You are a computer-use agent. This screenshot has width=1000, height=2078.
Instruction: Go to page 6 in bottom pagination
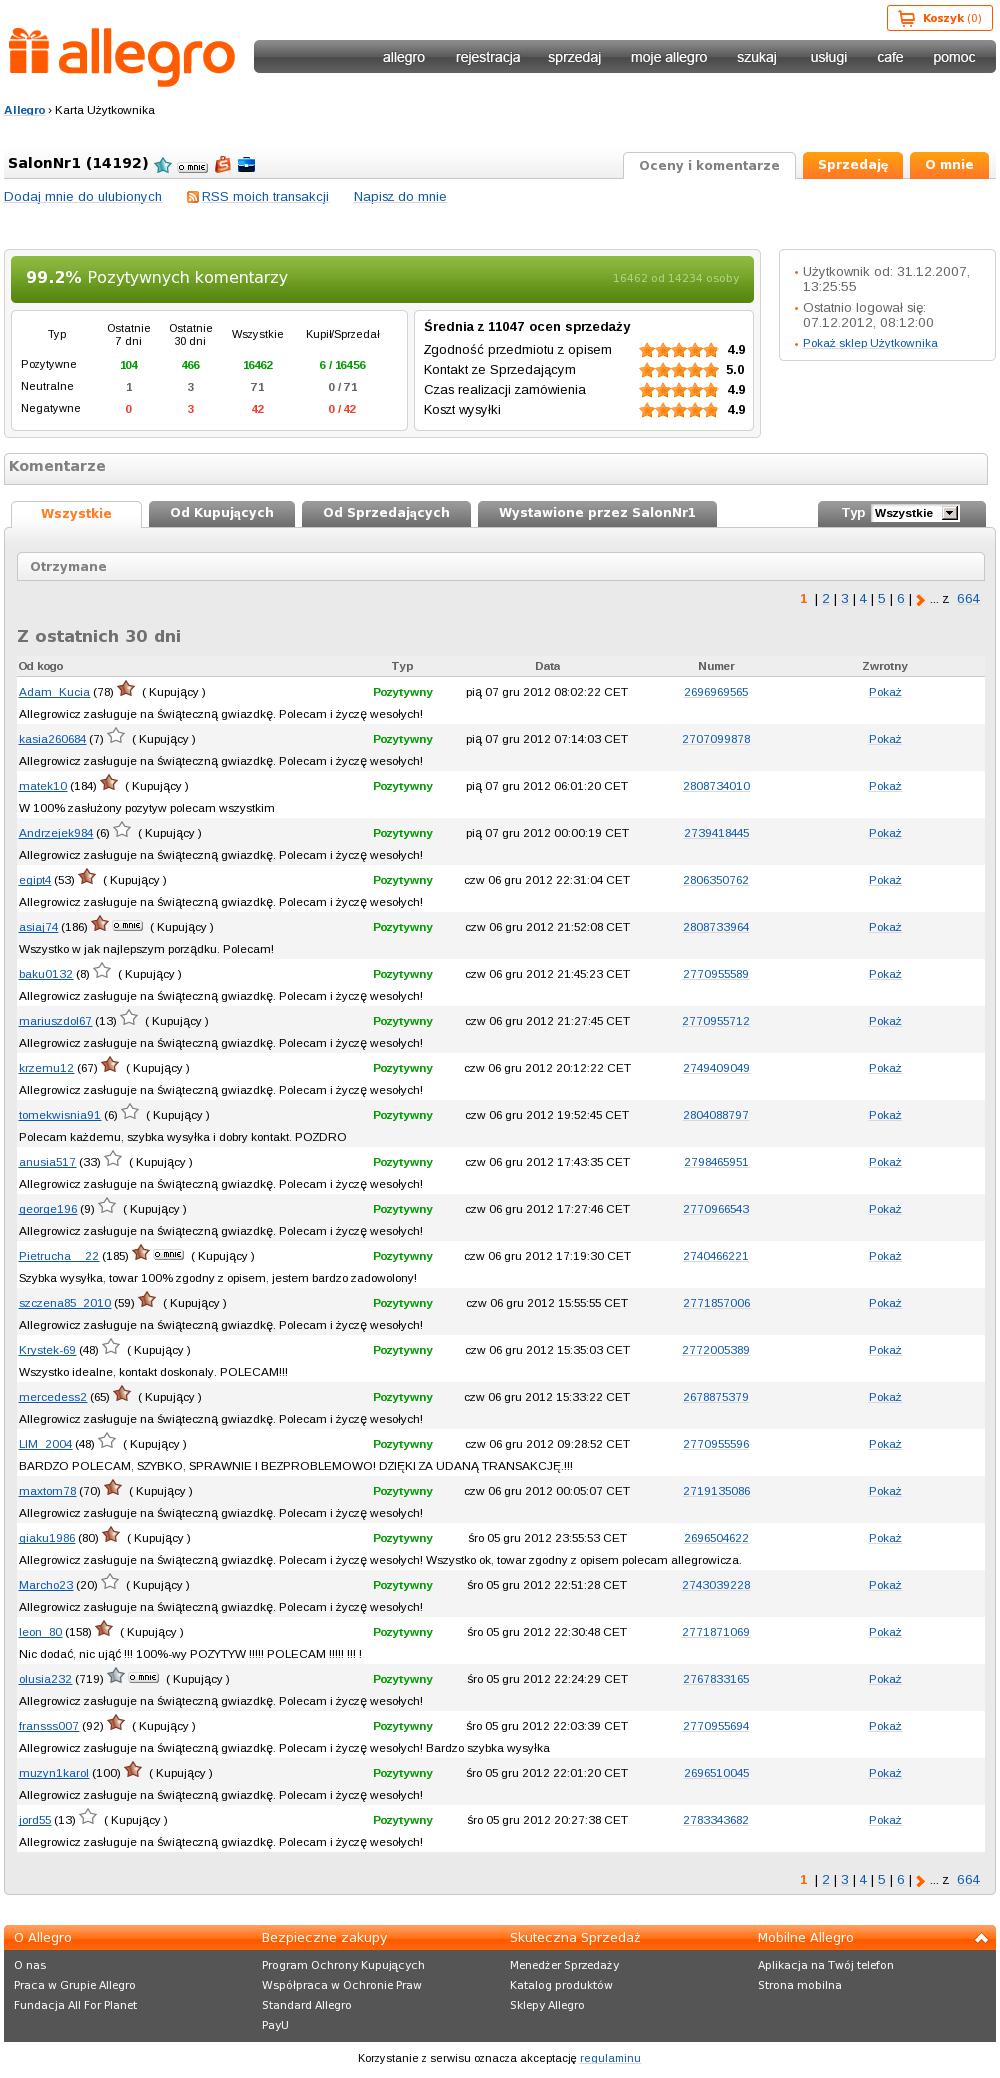point(900,1880)
